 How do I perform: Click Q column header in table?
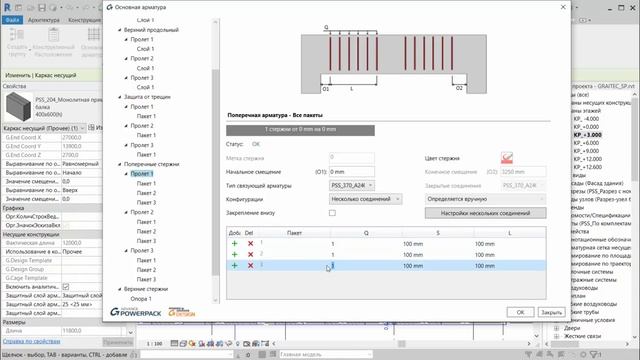tap(366, 233)
